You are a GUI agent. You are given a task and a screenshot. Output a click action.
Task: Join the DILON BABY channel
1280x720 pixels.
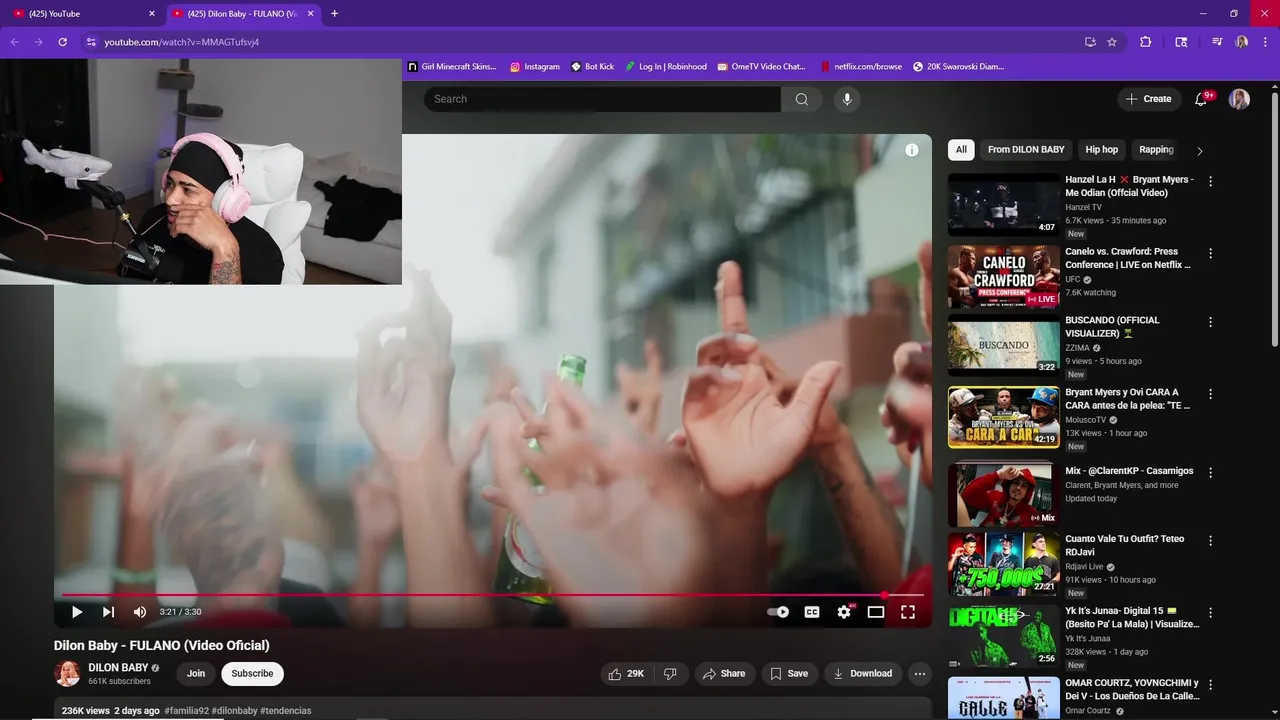pyautogui.click(x=196, y=674)
